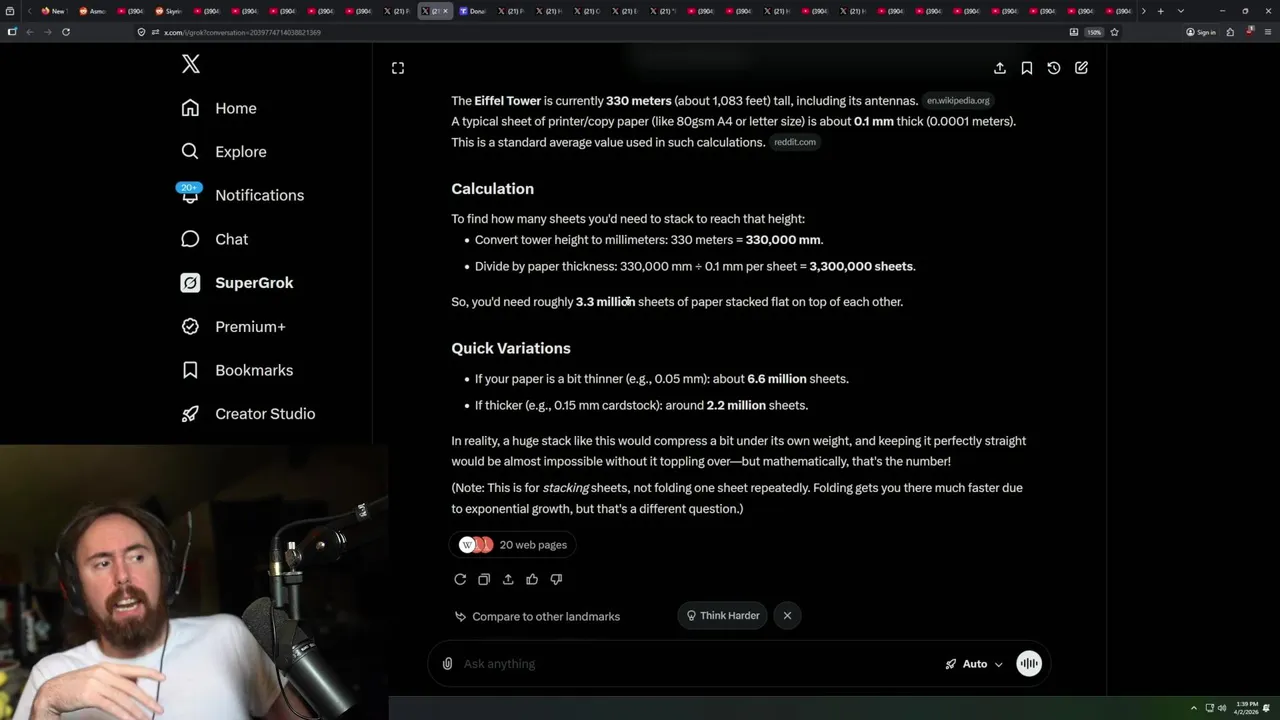Screen dimensions: 1280x720
Task: Like the response with thumbs up
Action: pyautogui.click(x=532, y=579)
